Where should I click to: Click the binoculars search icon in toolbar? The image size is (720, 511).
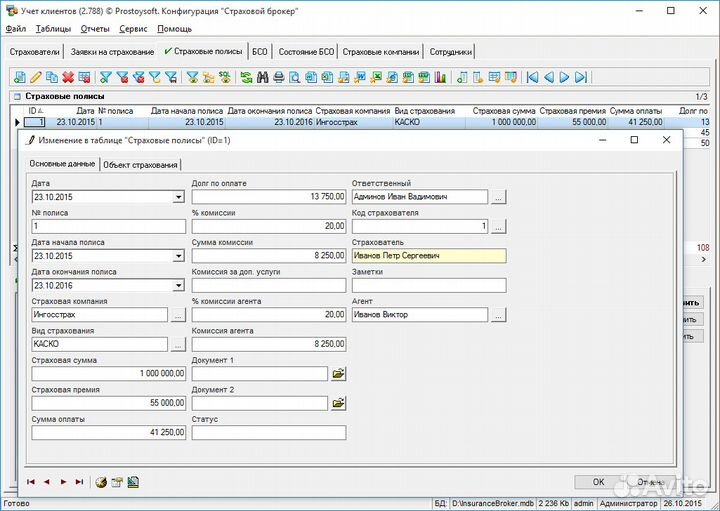tap(262, 77)
